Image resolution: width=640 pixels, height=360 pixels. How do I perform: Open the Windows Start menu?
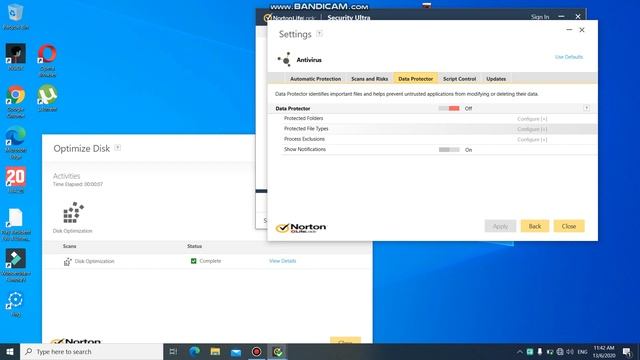coord(10,351)
